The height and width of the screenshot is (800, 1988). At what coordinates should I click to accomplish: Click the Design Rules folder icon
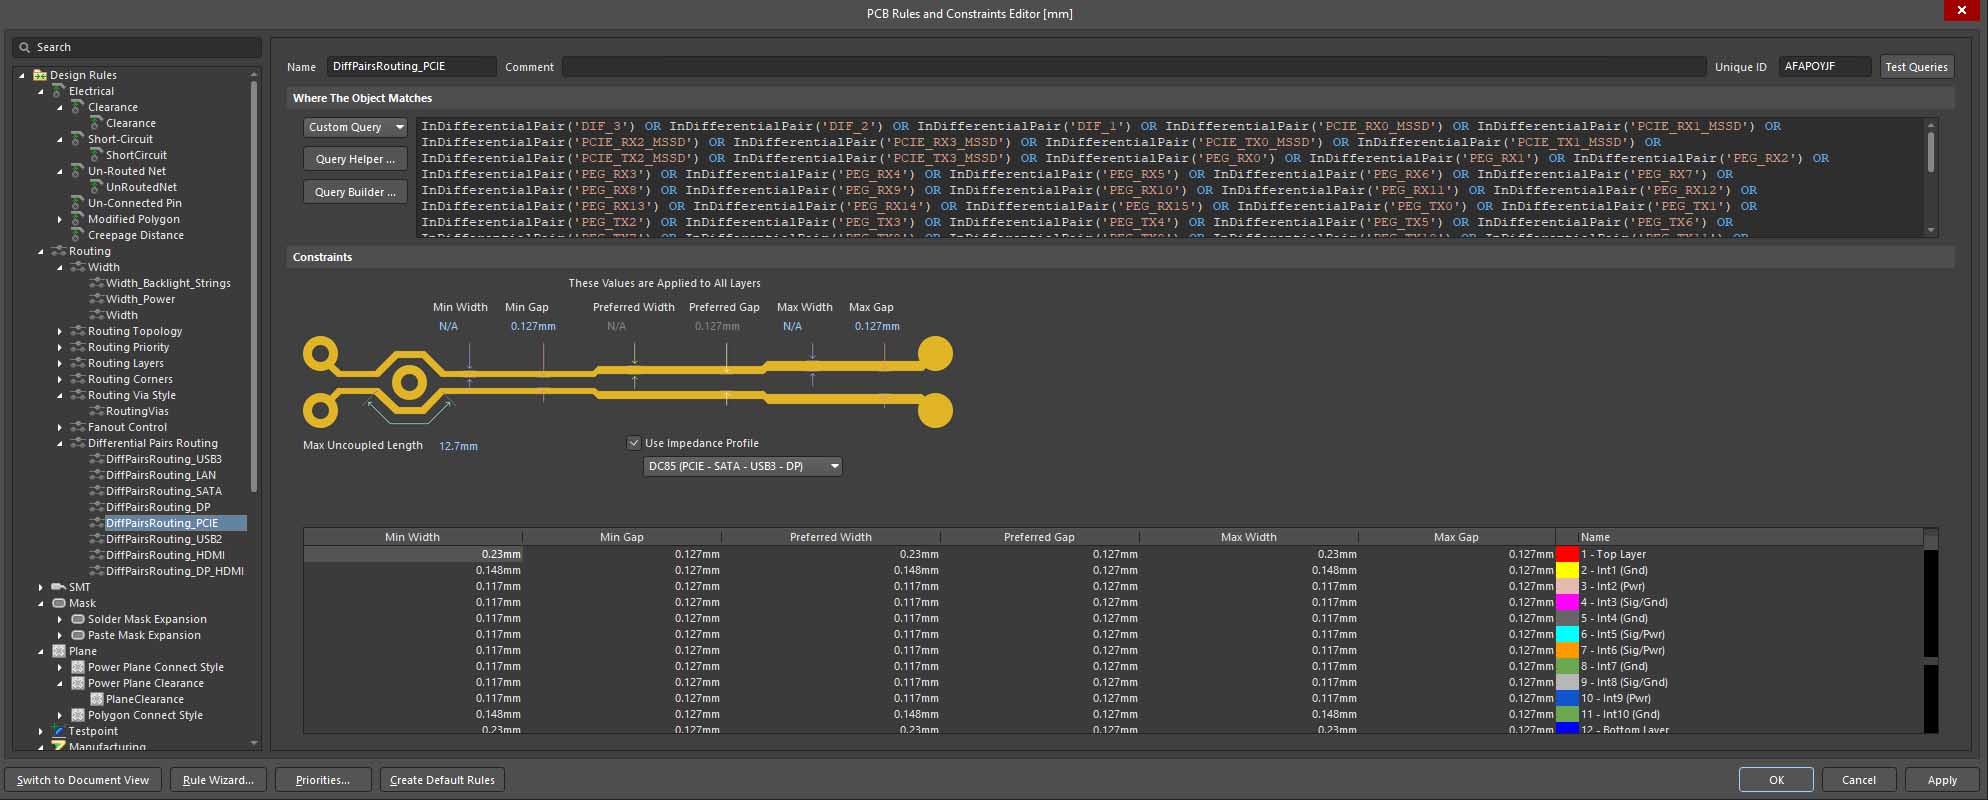pyautogui.click(x=40, y=75)
